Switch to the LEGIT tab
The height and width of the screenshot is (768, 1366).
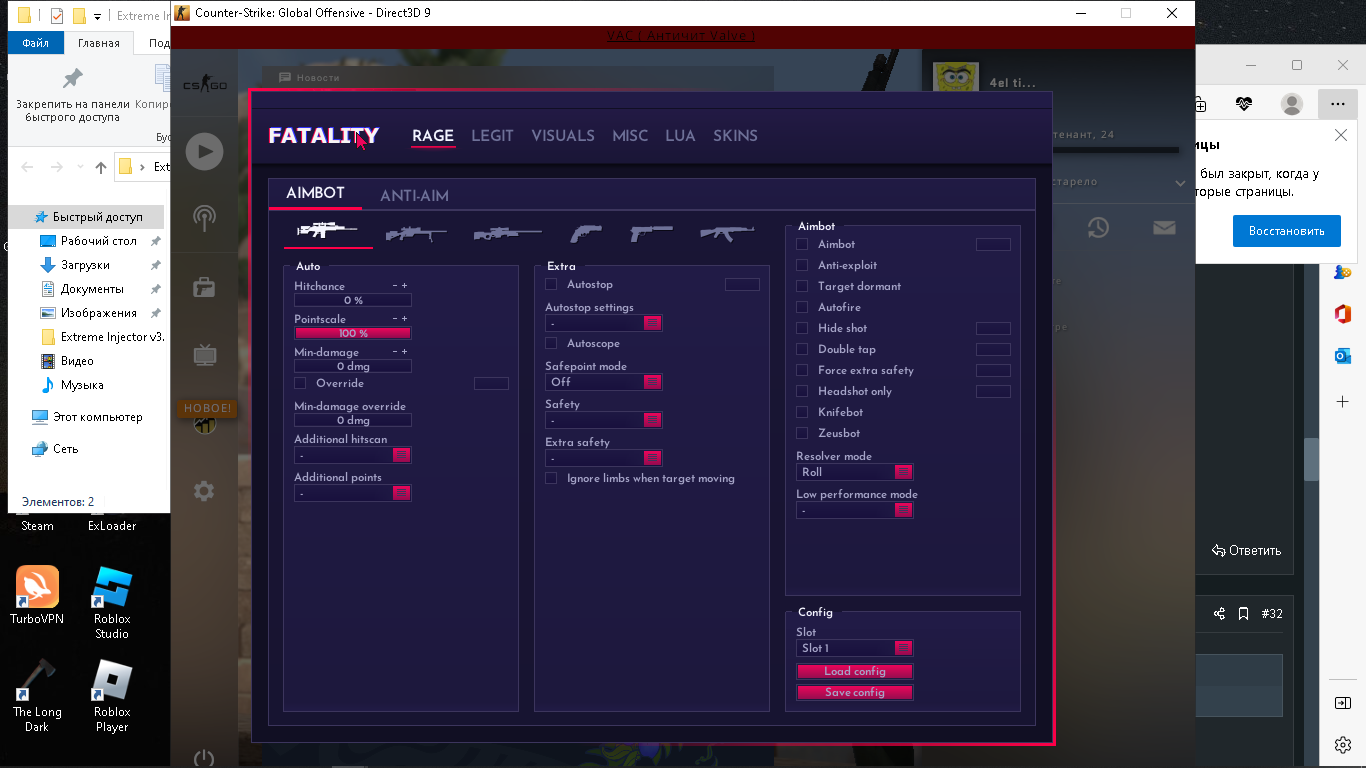click(x=492, y=136)
